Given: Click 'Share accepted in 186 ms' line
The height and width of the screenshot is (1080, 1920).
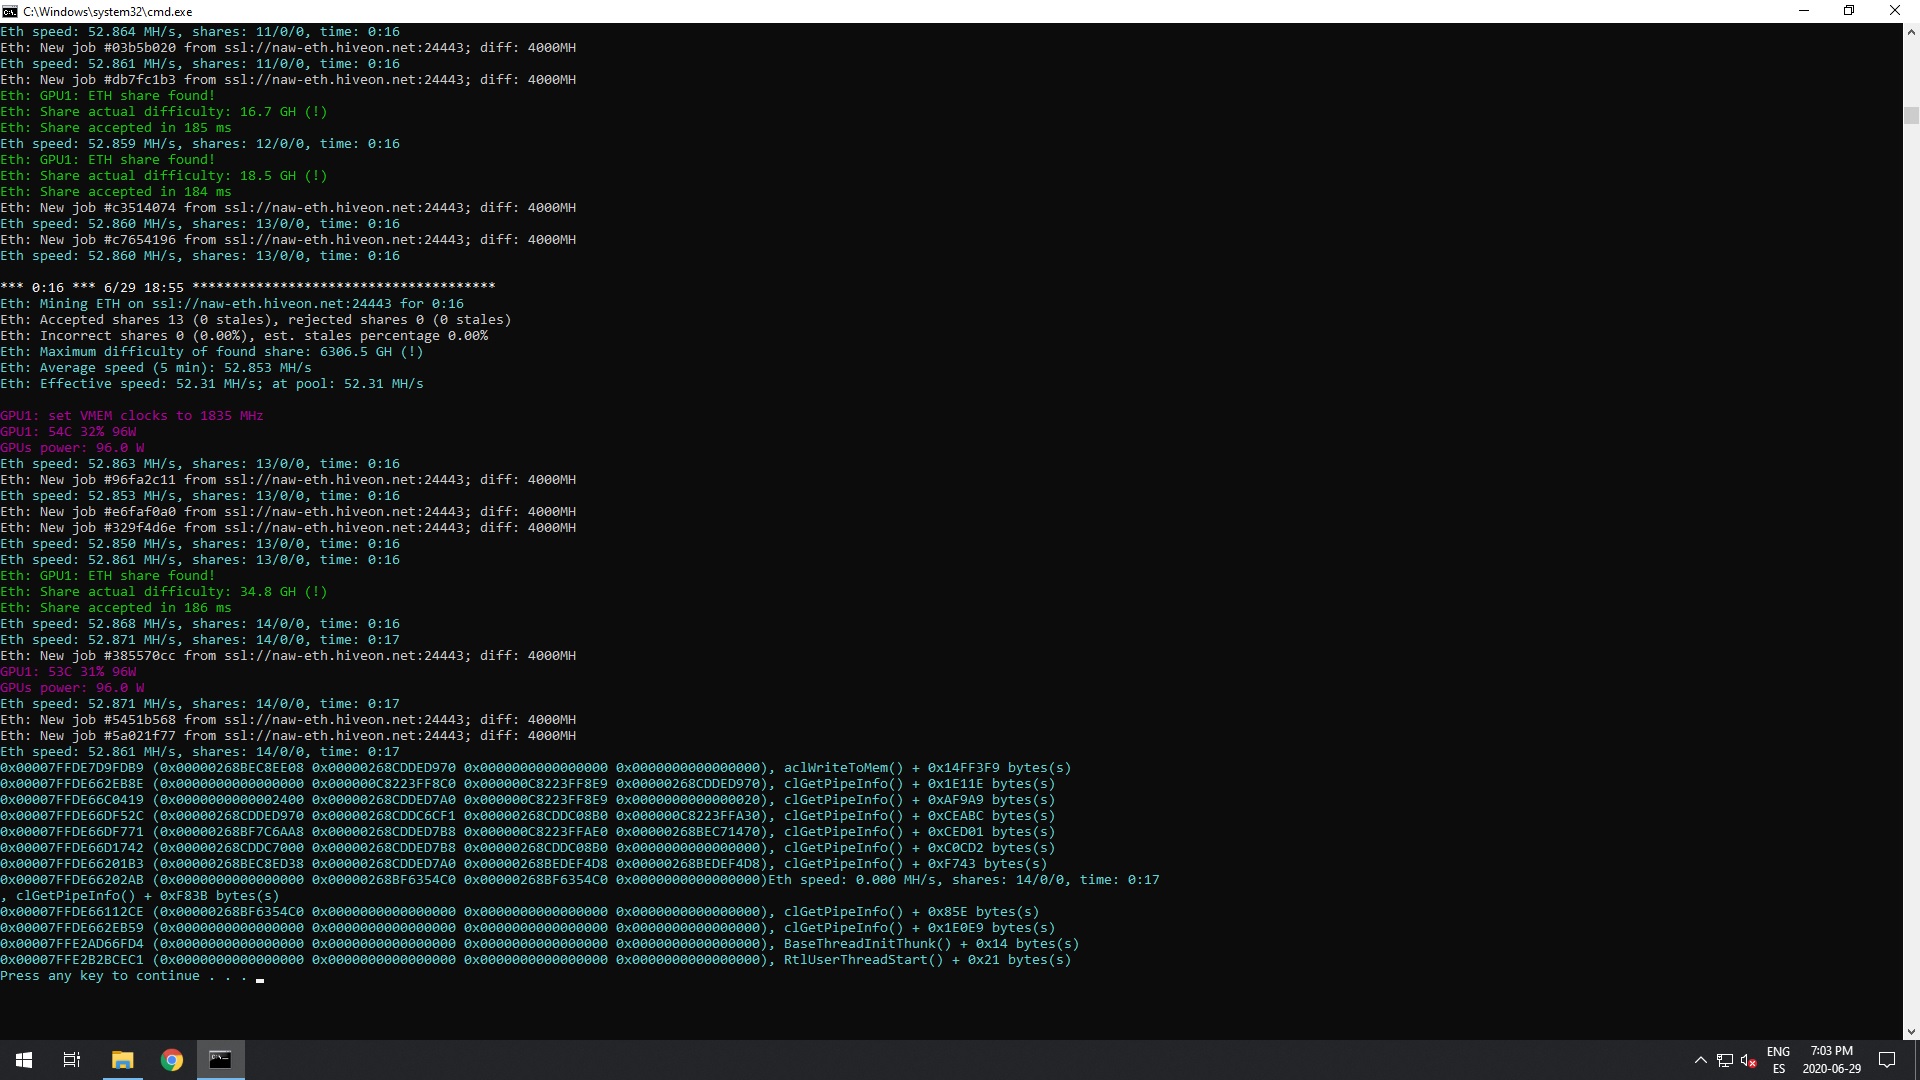Looking at the screenshot, I should tap(116, 608).
